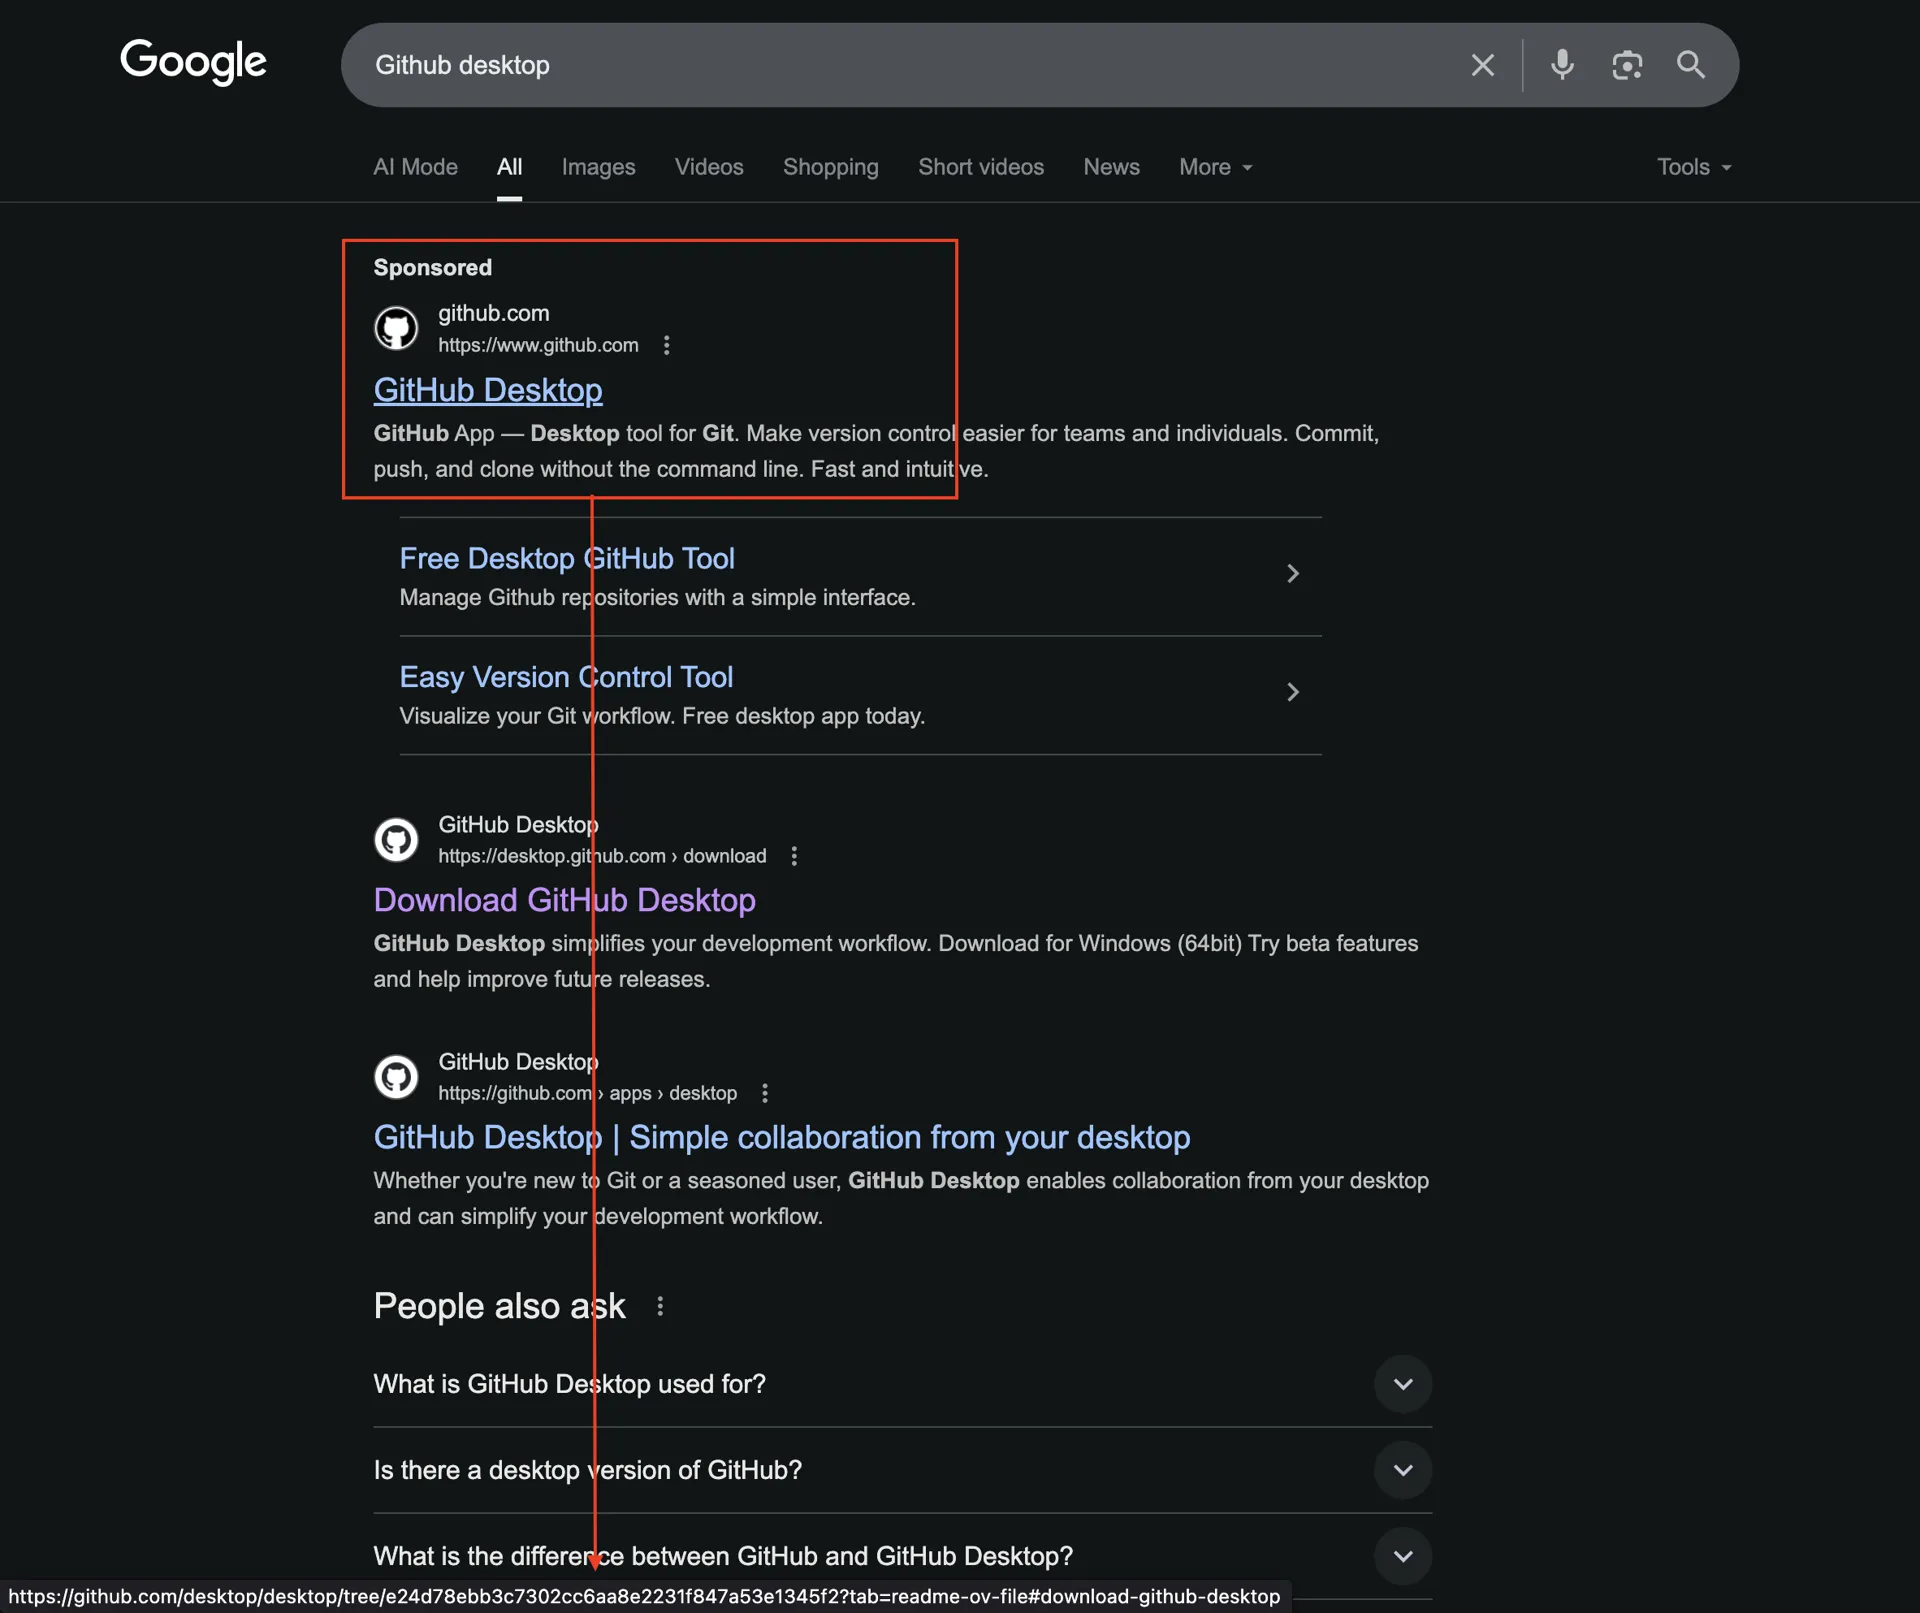
Task: Open the Download GitHub Desktop result link
Action: [x=564, y=900]
